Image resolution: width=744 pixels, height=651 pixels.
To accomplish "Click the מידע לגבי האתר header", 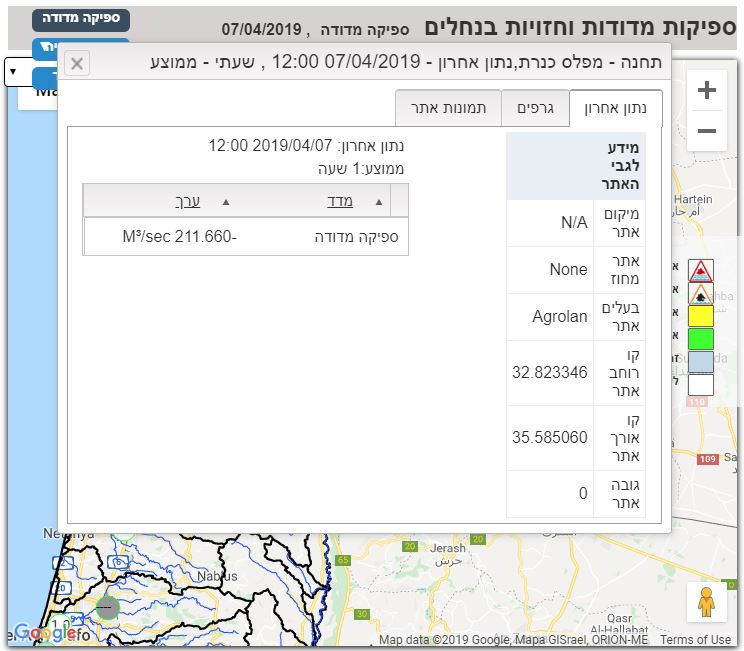I will tap(576, 166).
